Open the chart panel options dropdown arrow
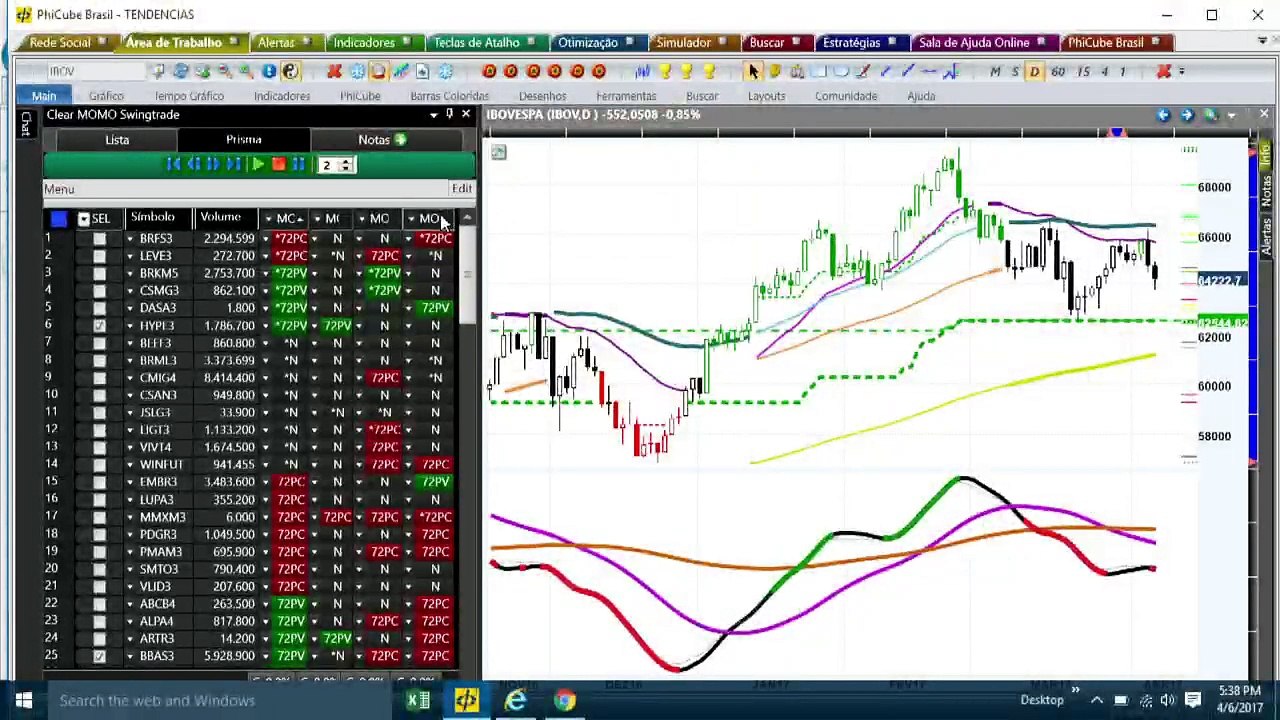The image size is (1280, 720). [1231, 115]
